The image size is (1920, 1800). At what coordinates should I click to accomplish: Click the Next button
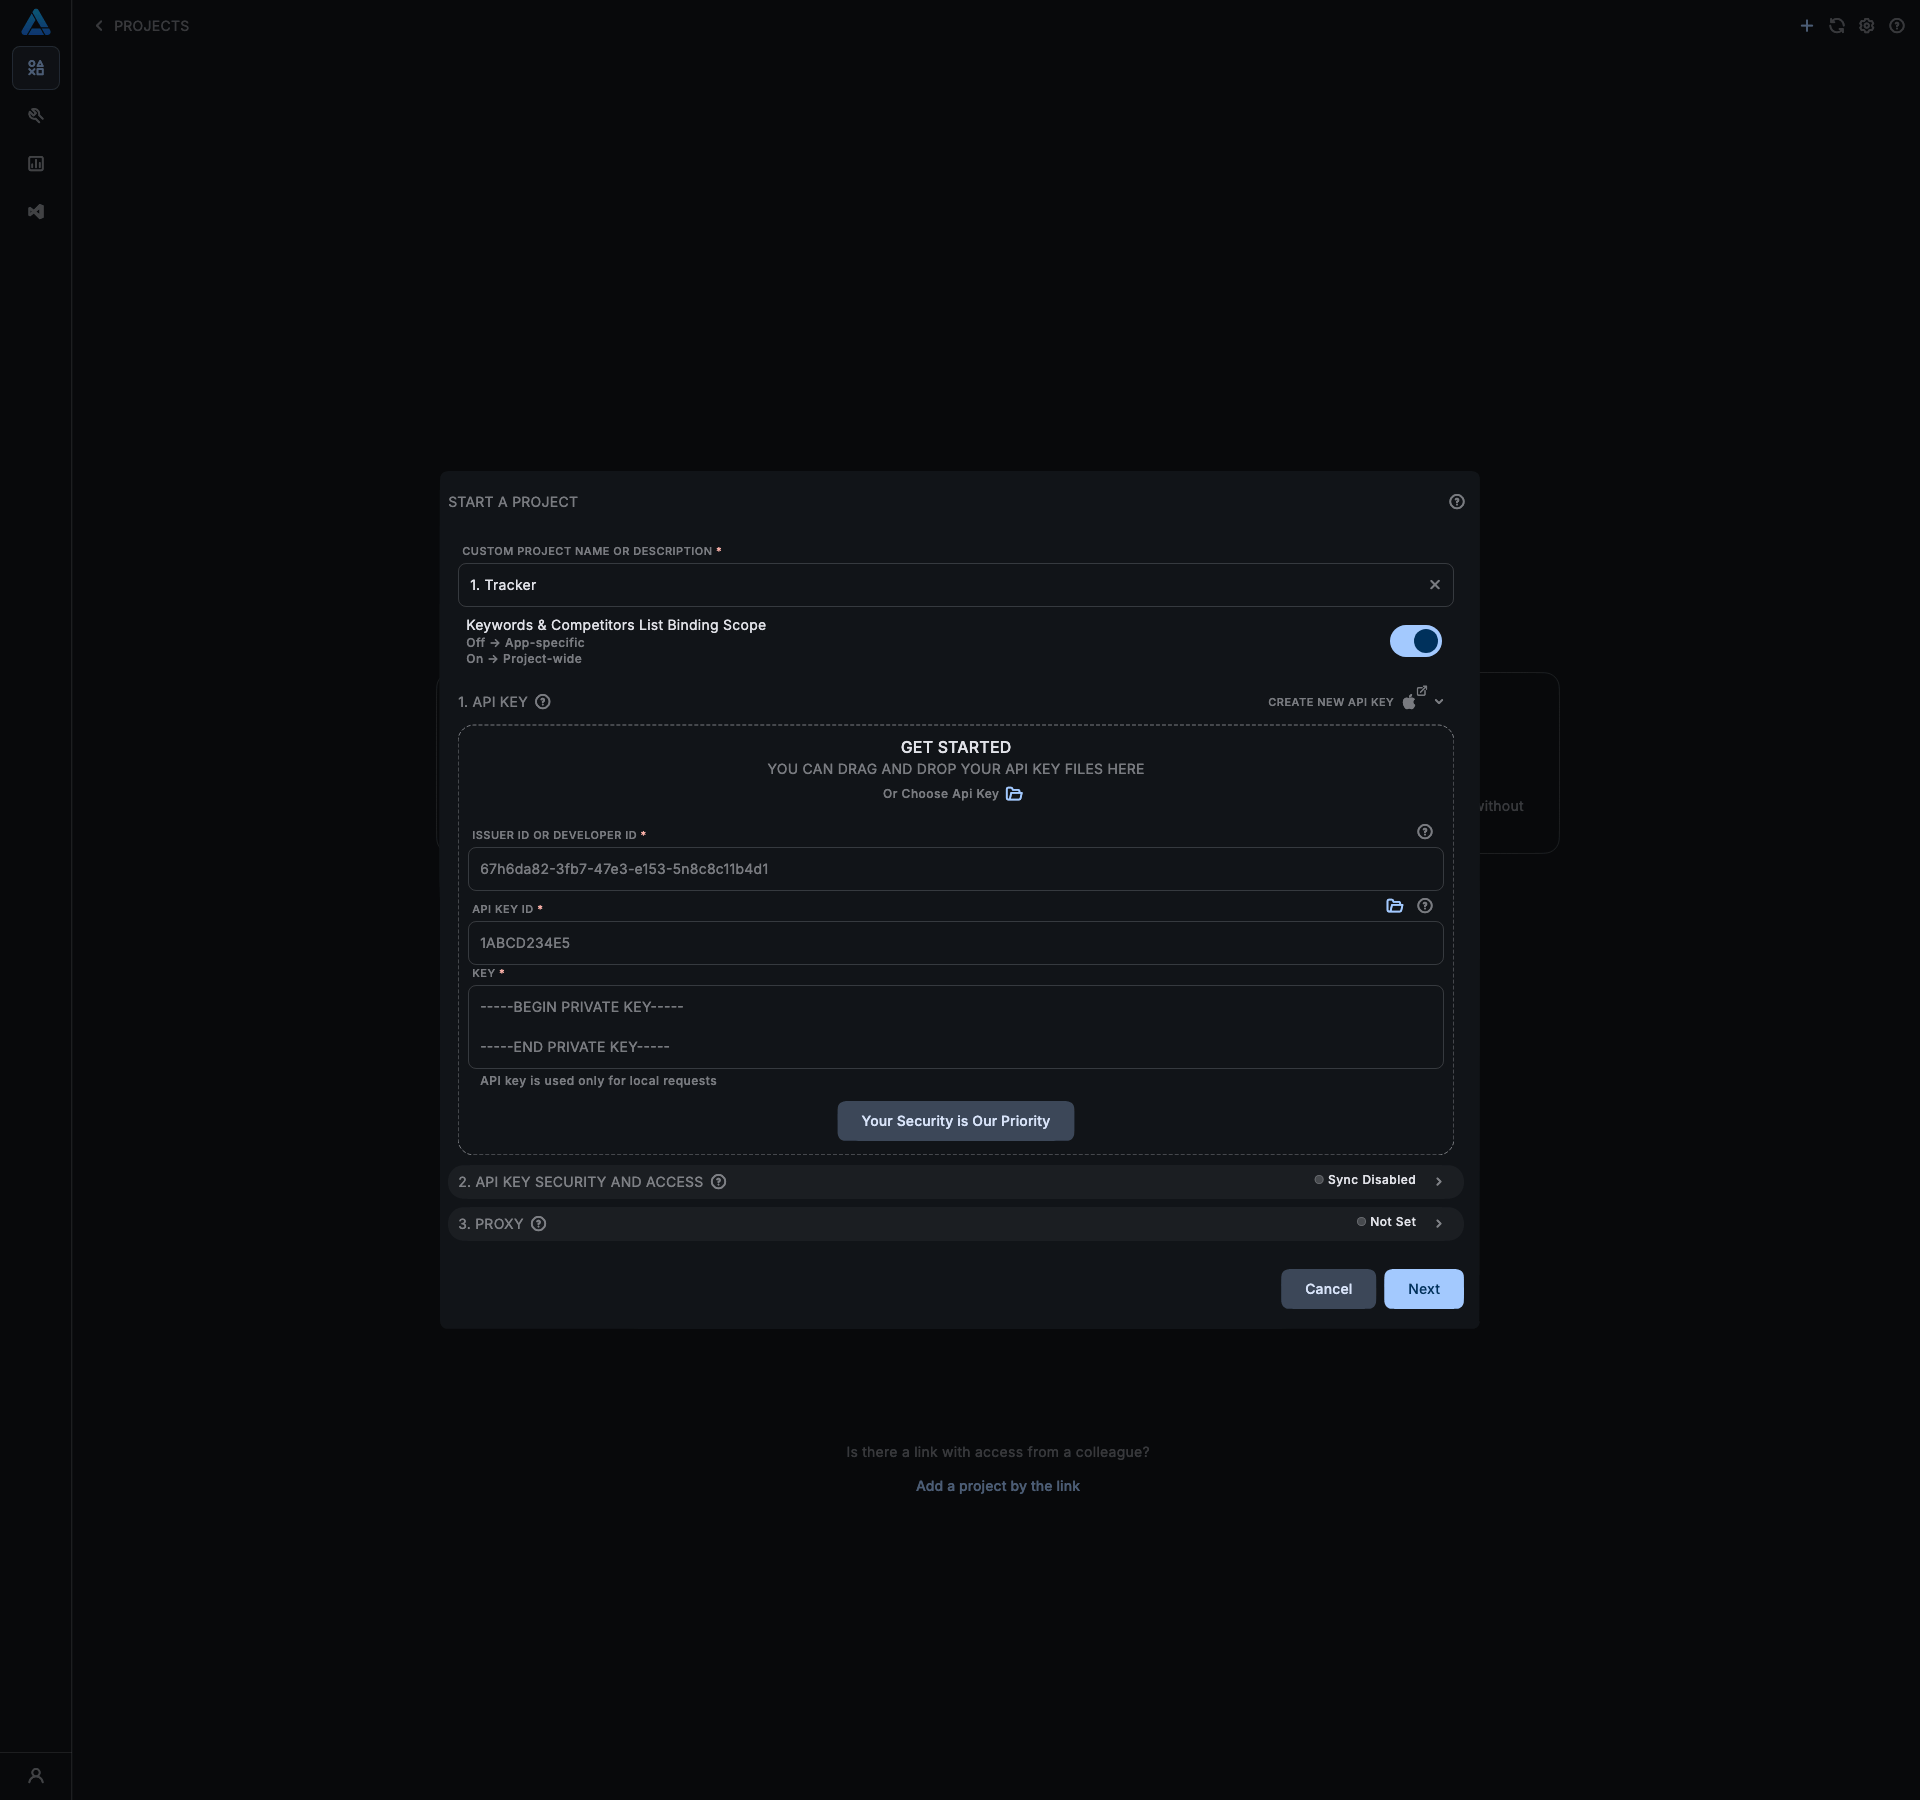[x=1423, y=1289]
